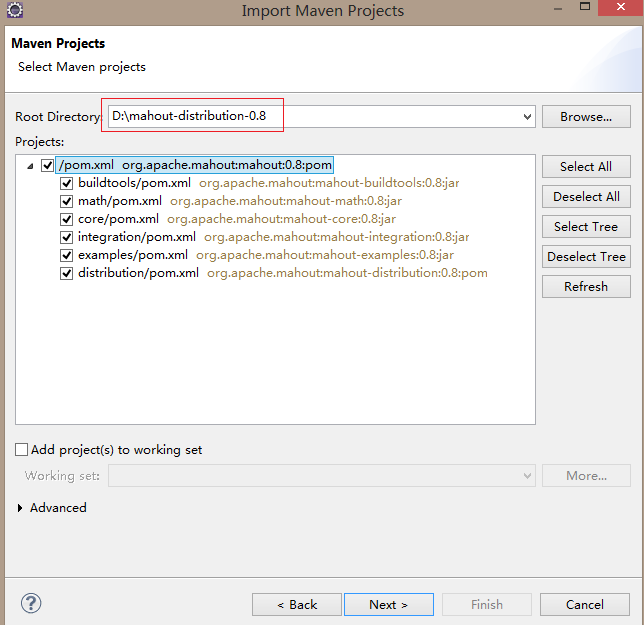Viewport: 644px width, 625px height.
Task: Click the greyed-out More... button
Action: (586, 476)
